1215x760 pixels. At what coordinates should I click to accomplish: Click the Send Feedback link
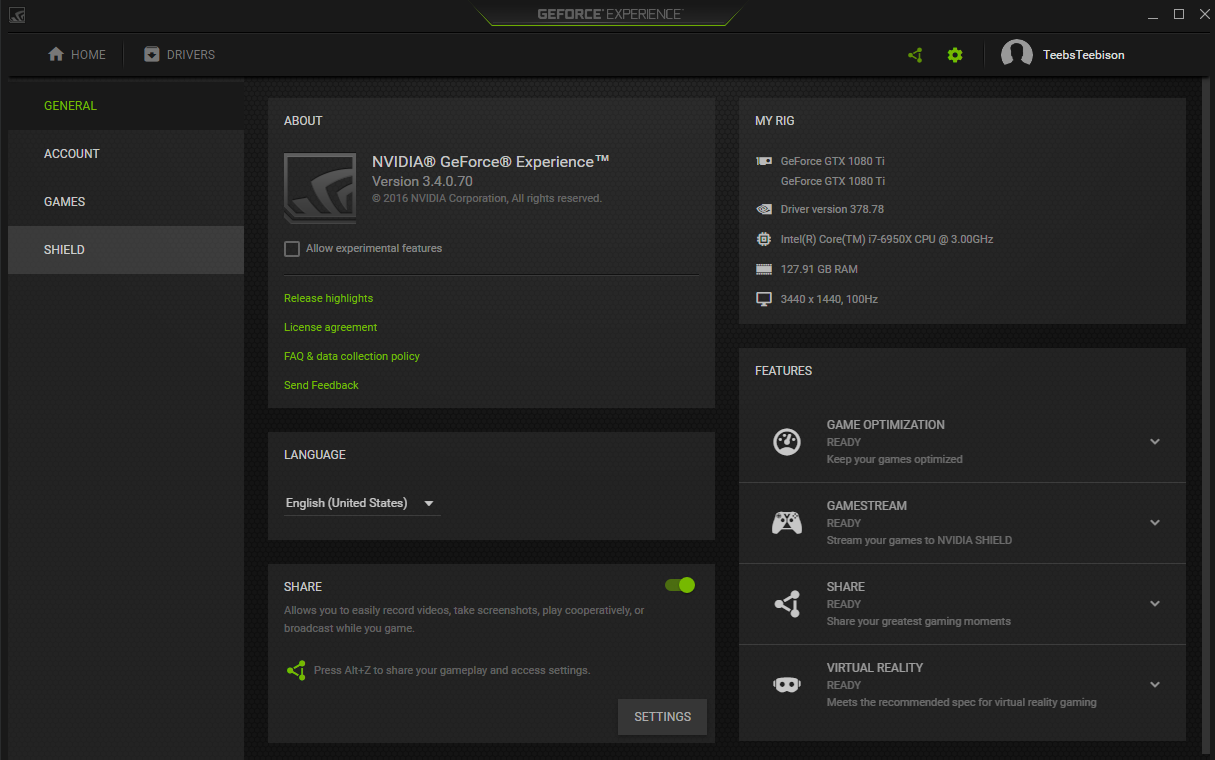pyautogui.click(x=321, y=385)
